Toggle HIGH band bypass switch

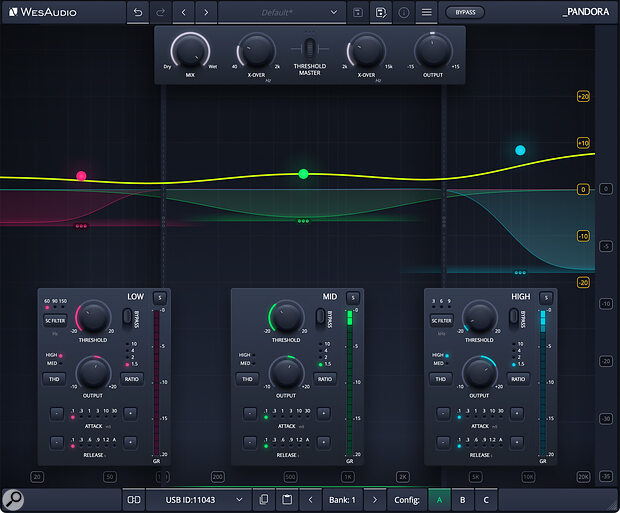tap(513, 316)
